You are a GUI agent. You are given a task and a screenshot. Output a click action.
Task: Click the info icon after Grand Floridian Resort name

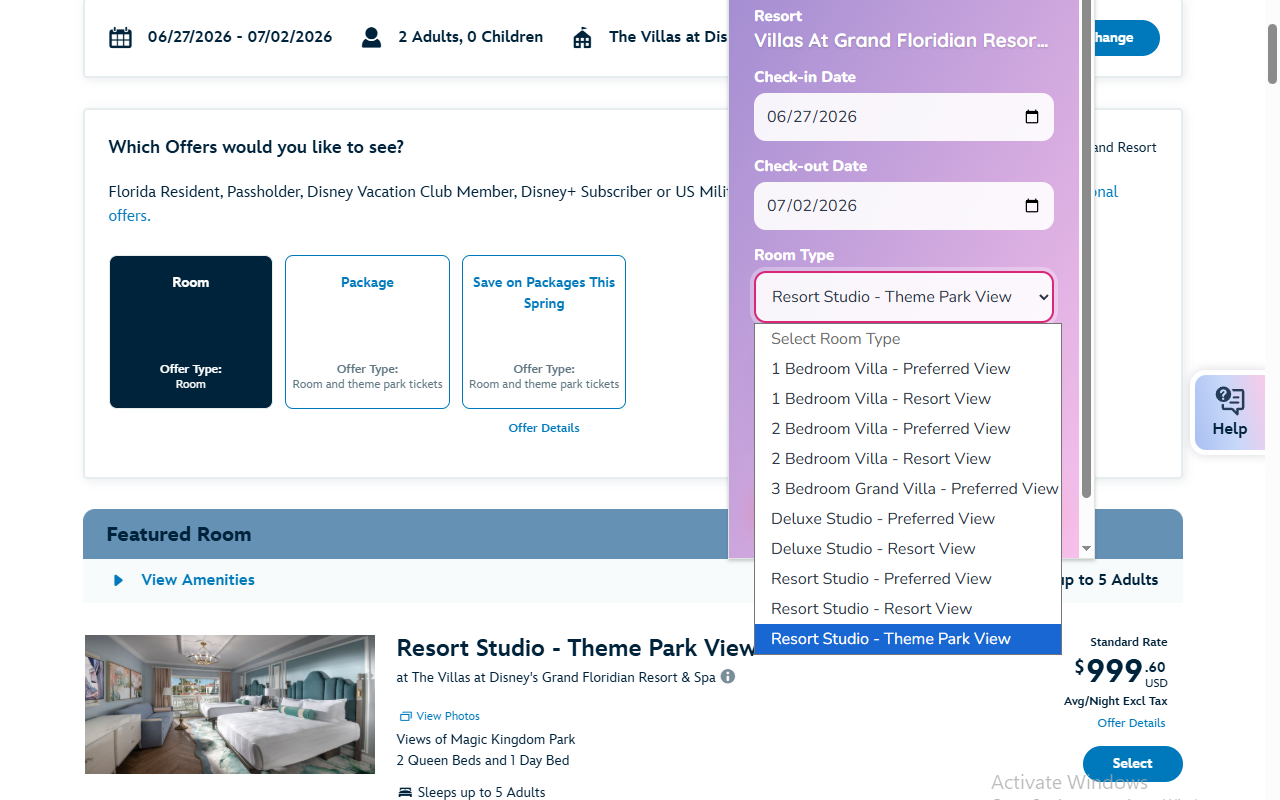pos(727,676)
